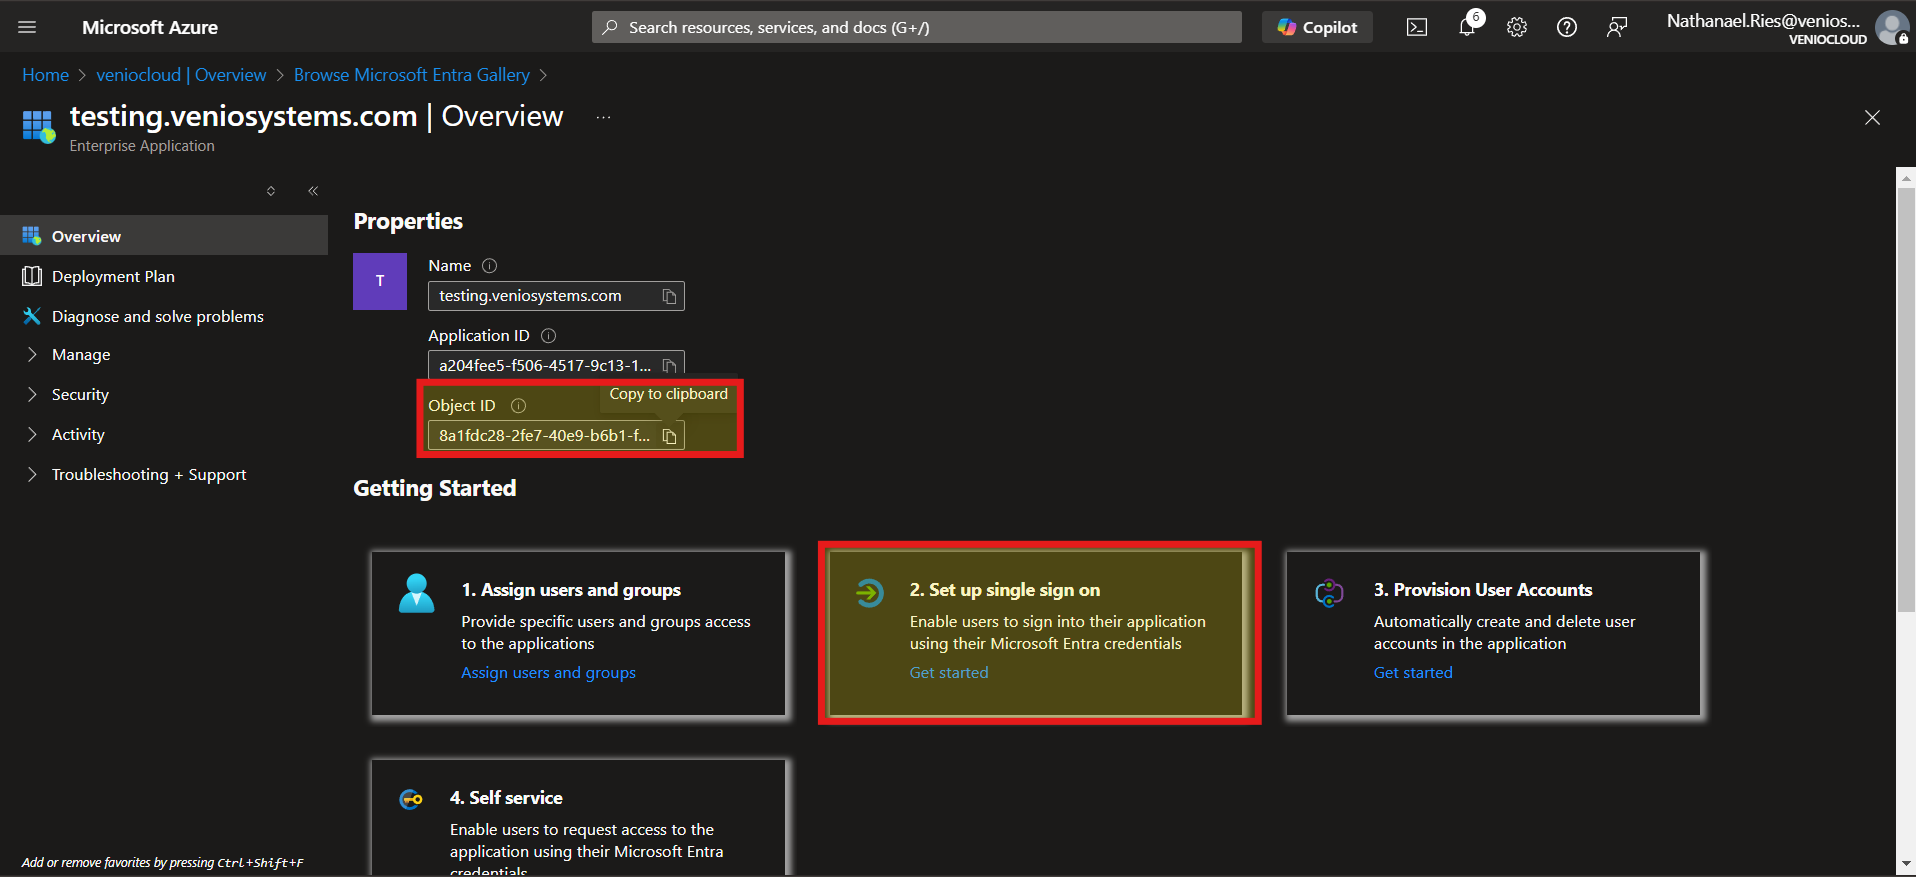Screen dimensions: 1916x877
Task: Open Browse Microsoft Entra Gallery breadcrumb
Action: coord(412,75)
